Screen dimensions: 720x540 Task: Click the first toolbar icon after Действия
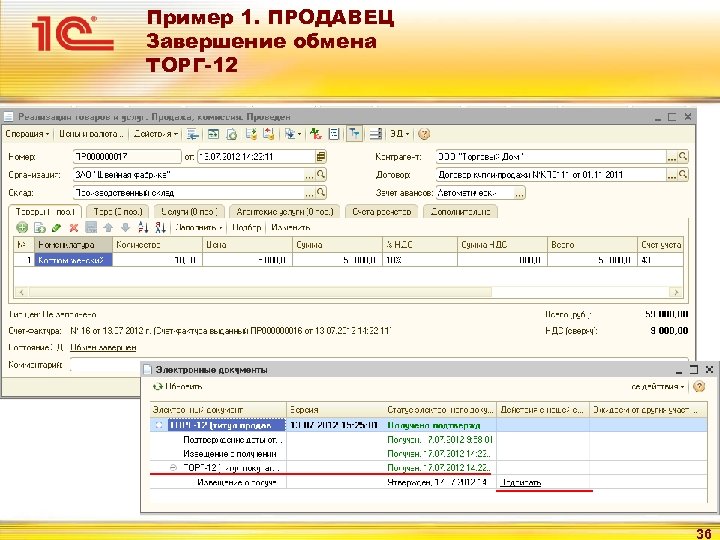click(x=193, y=134)
